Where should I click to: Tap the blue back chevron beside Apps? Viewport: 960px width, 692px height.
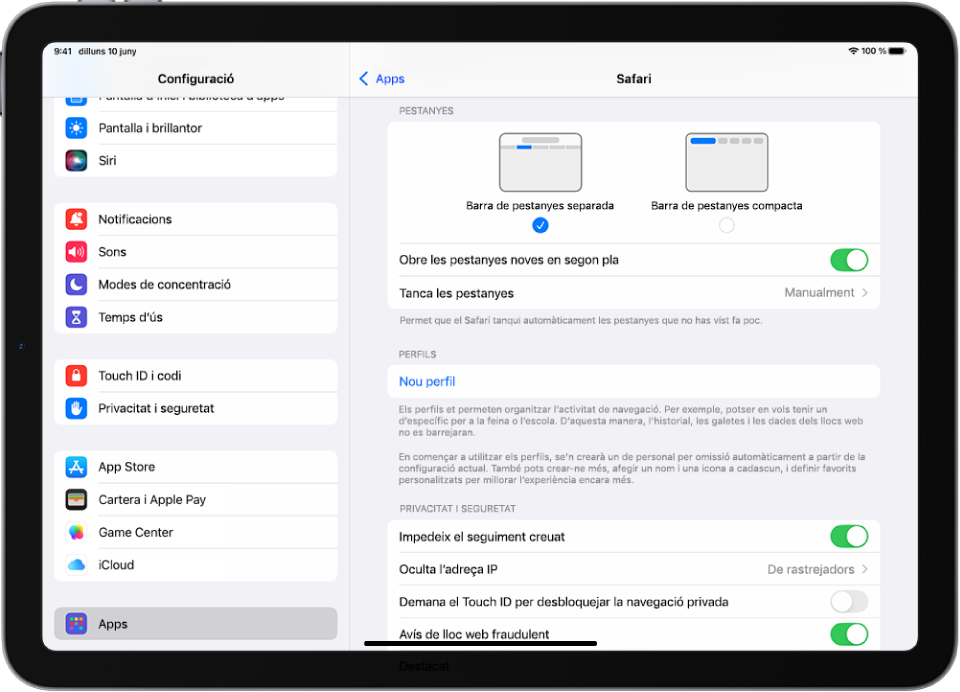(364, 78)
